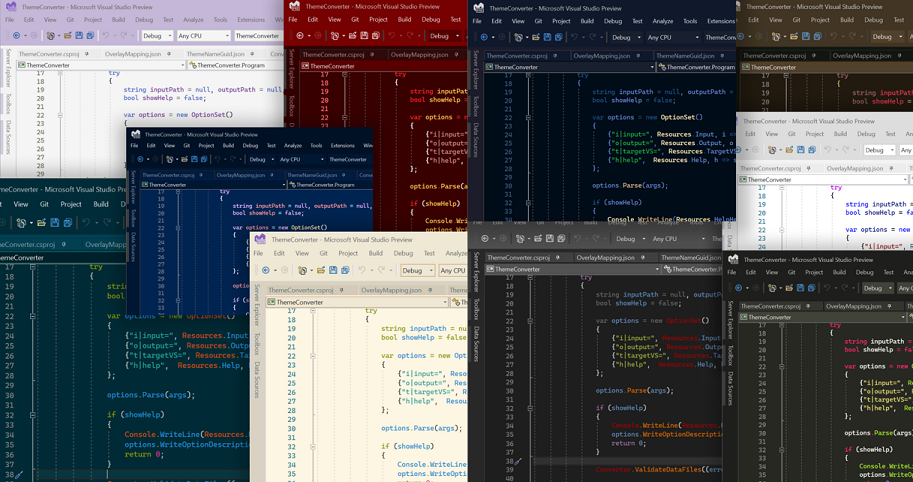Open Data Sources side tab in light purple window
This screenshot has height=482, width=913.
[8, 137]
